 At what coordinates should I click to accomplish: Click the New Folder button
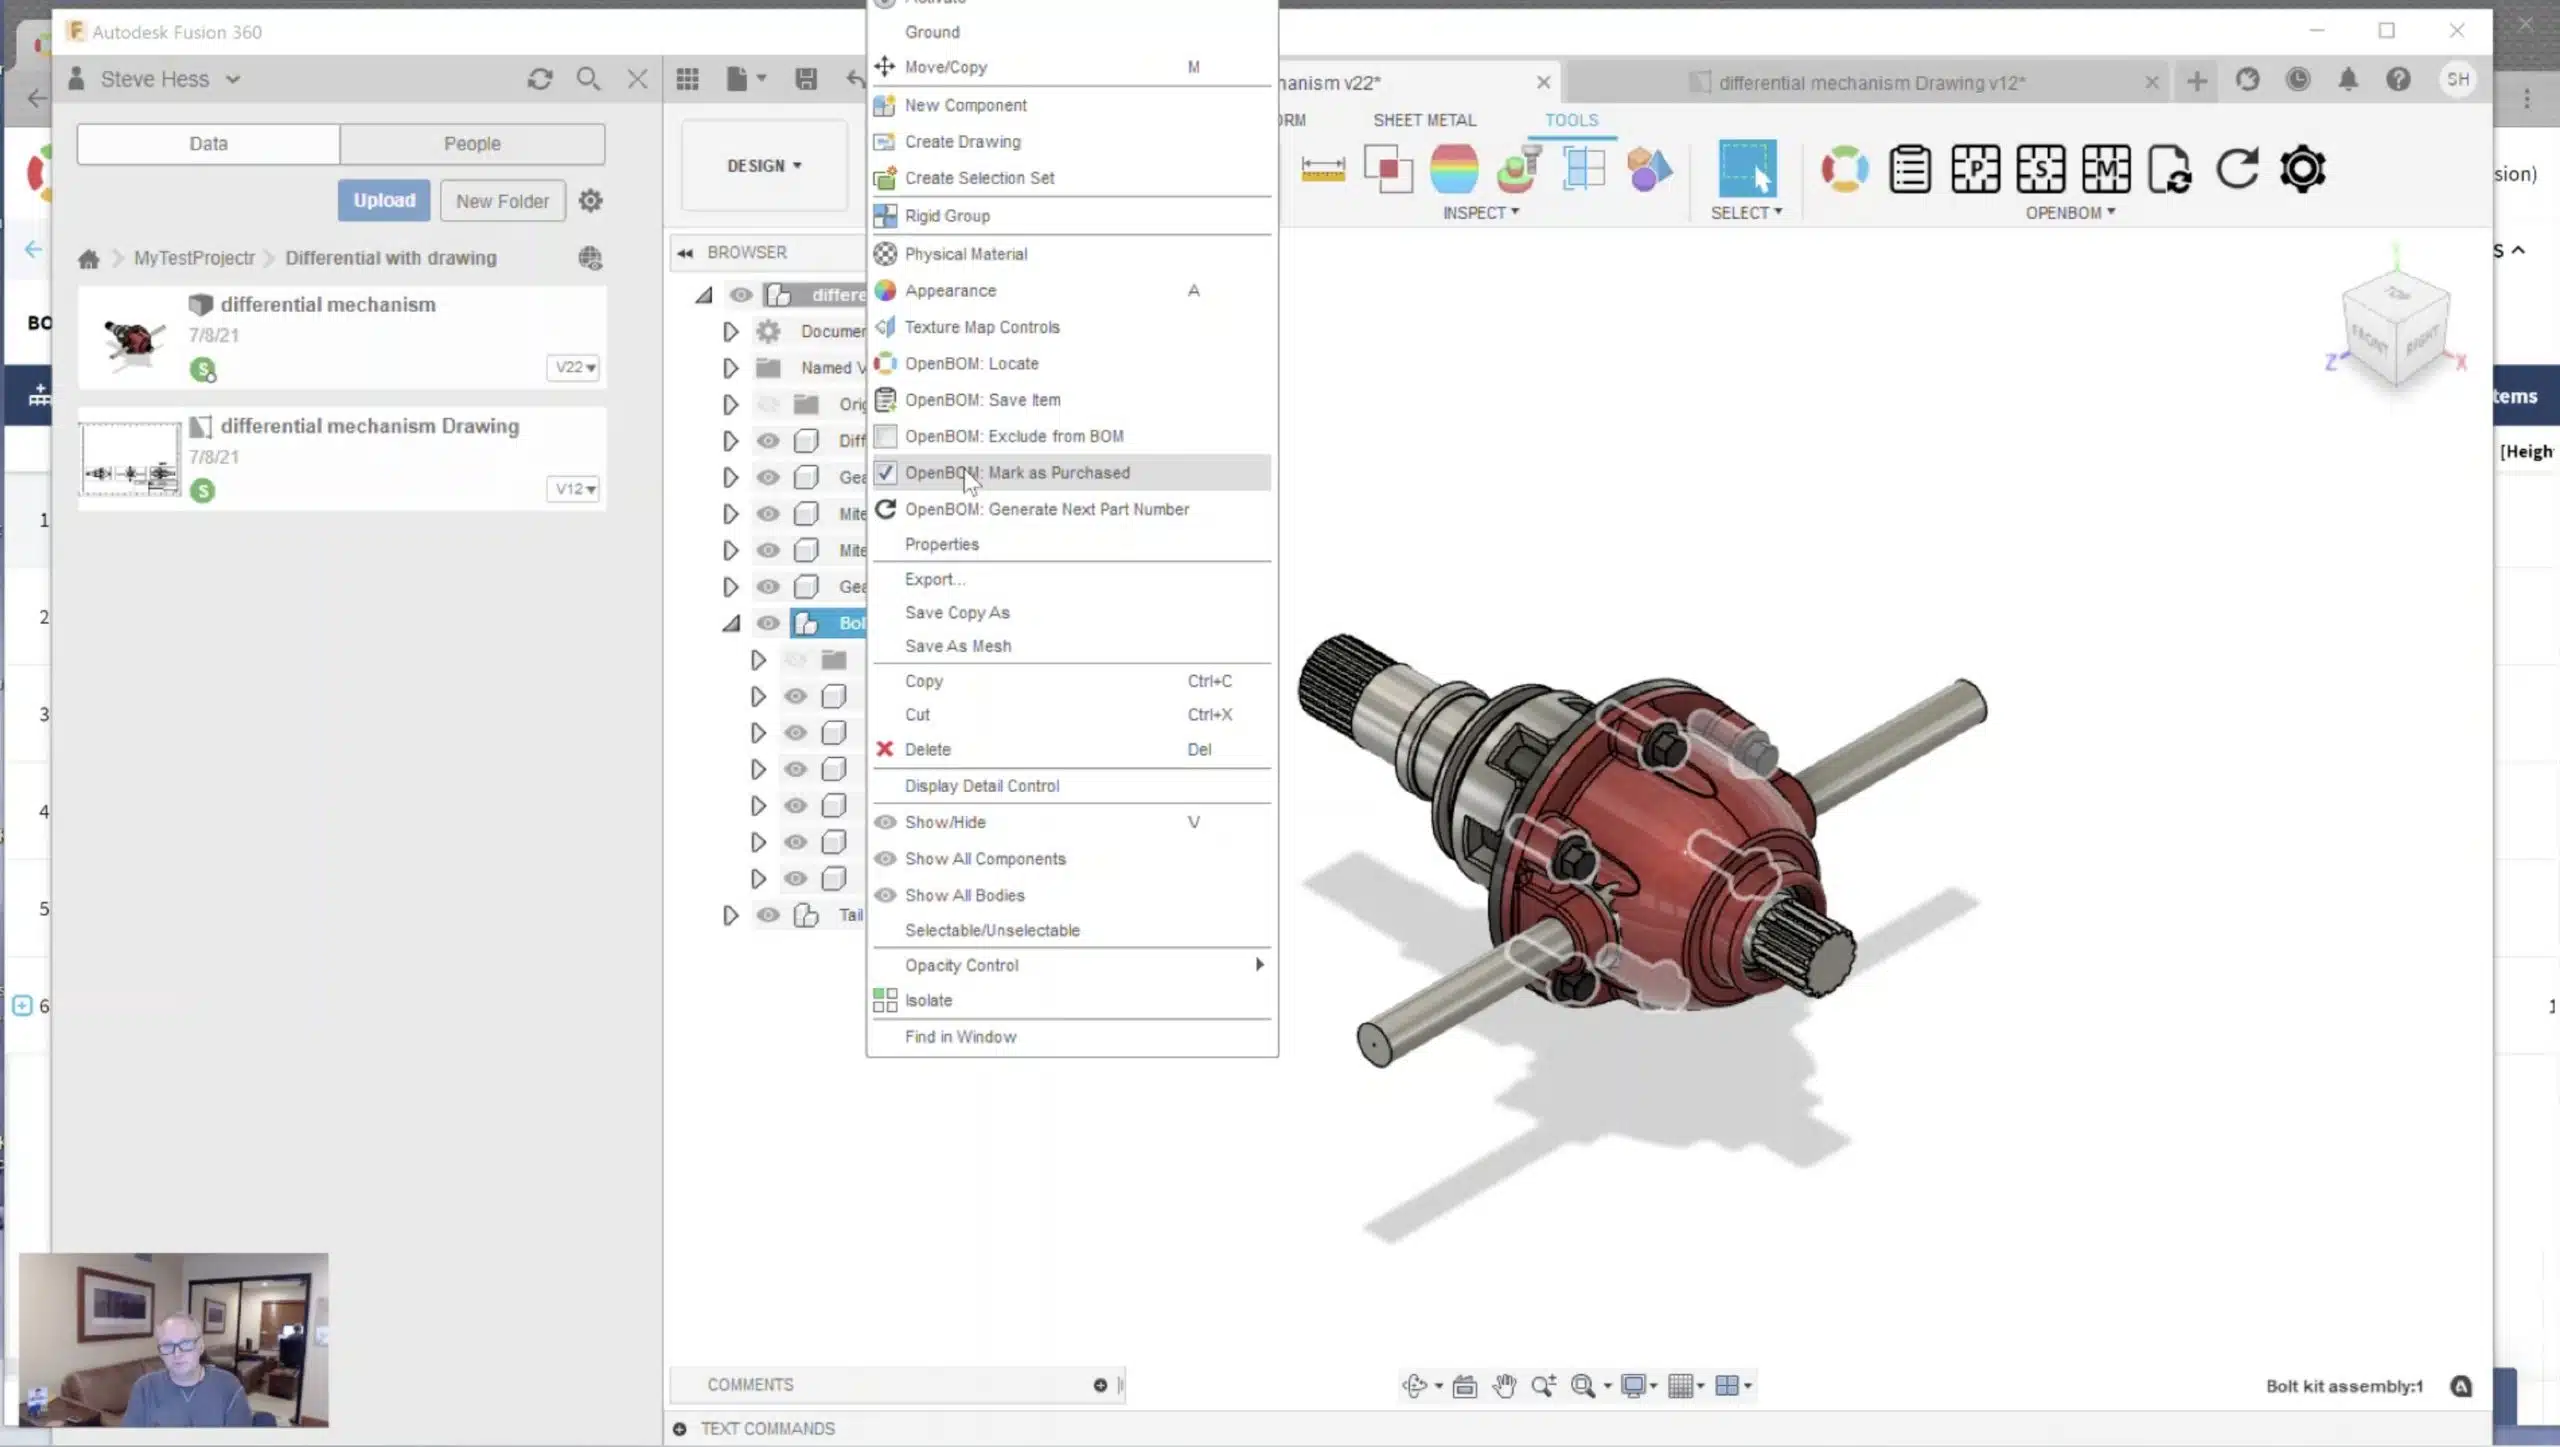coord(502,201)
